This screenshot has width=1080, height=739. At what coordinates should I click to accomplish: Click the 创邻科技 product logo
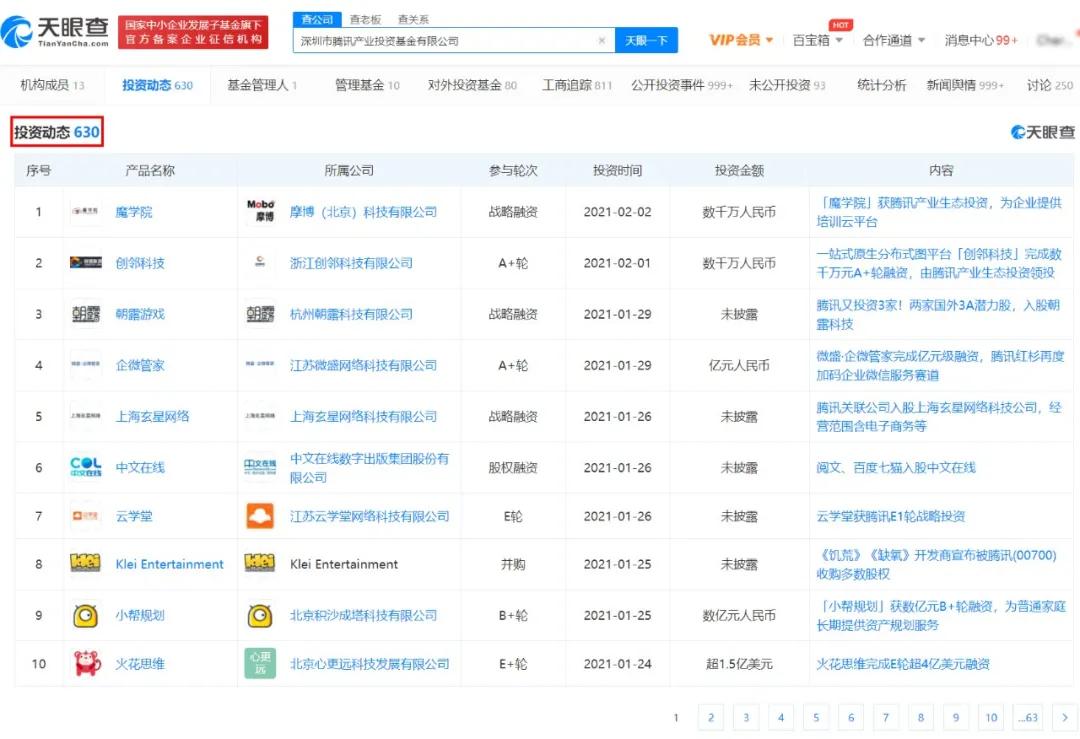tap(85, 262)
